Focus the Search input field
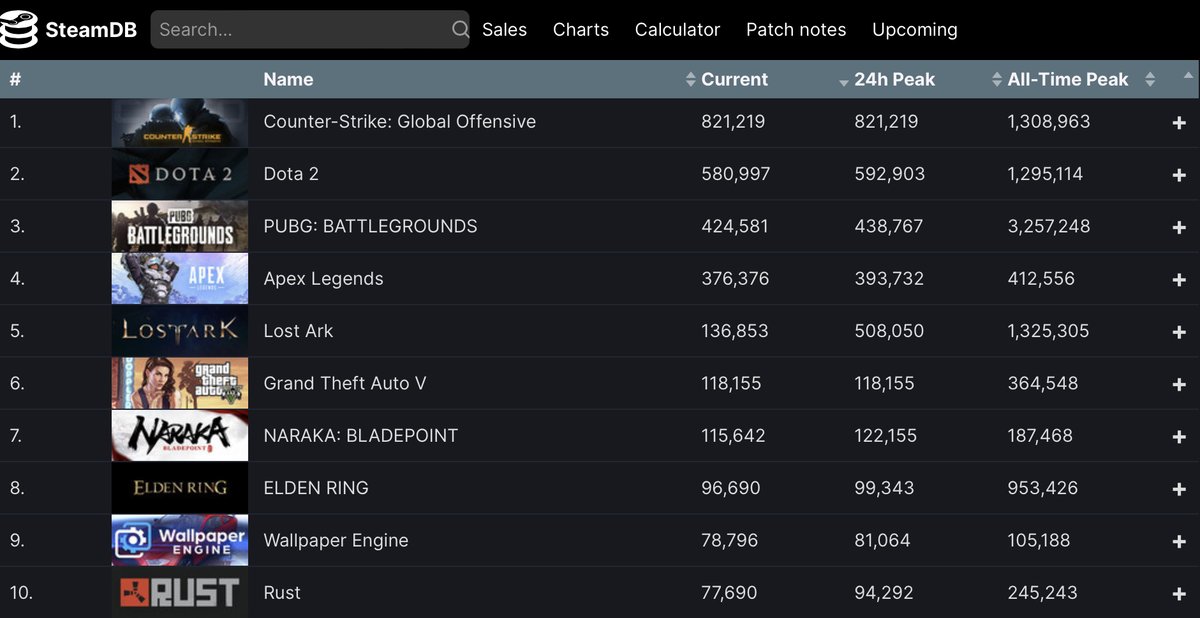The width and height of the screenshot is (1200, 618). point(311,30)
